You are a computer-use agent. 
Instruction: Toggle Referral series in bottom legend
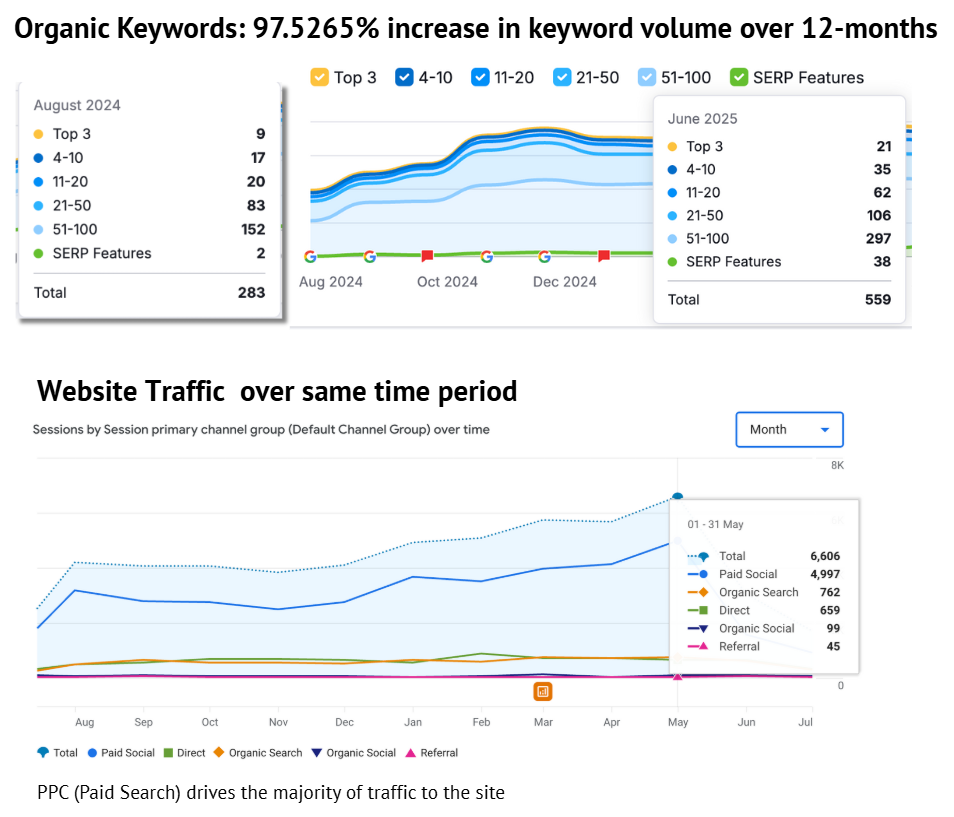pos(431,753)
